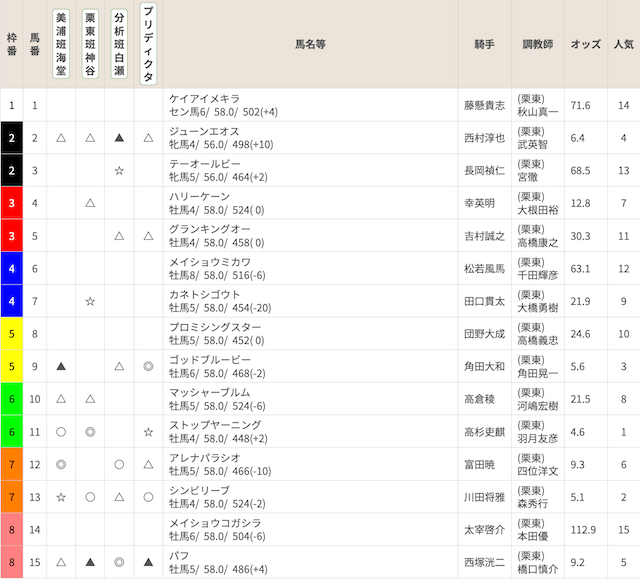This screenshot has height=580, width=640.
Task: Click the odds value 71.6
Action: click(x=580, y=105)
